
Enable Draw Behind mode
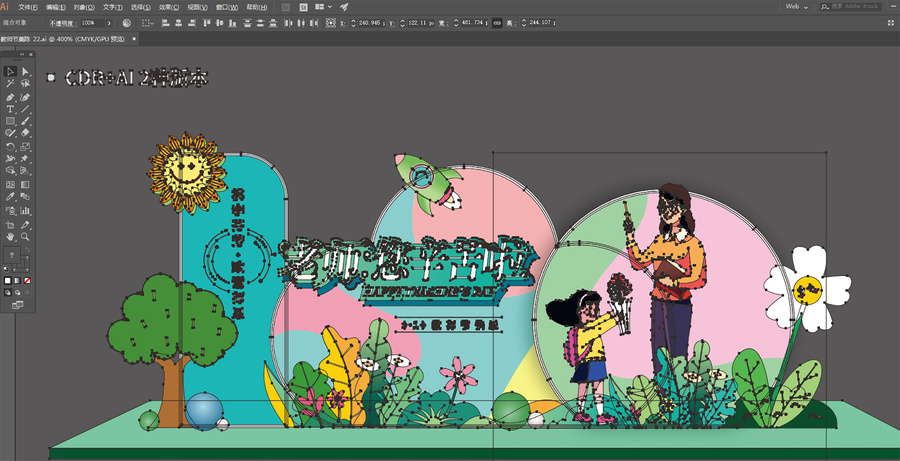[x=18, y=292]
